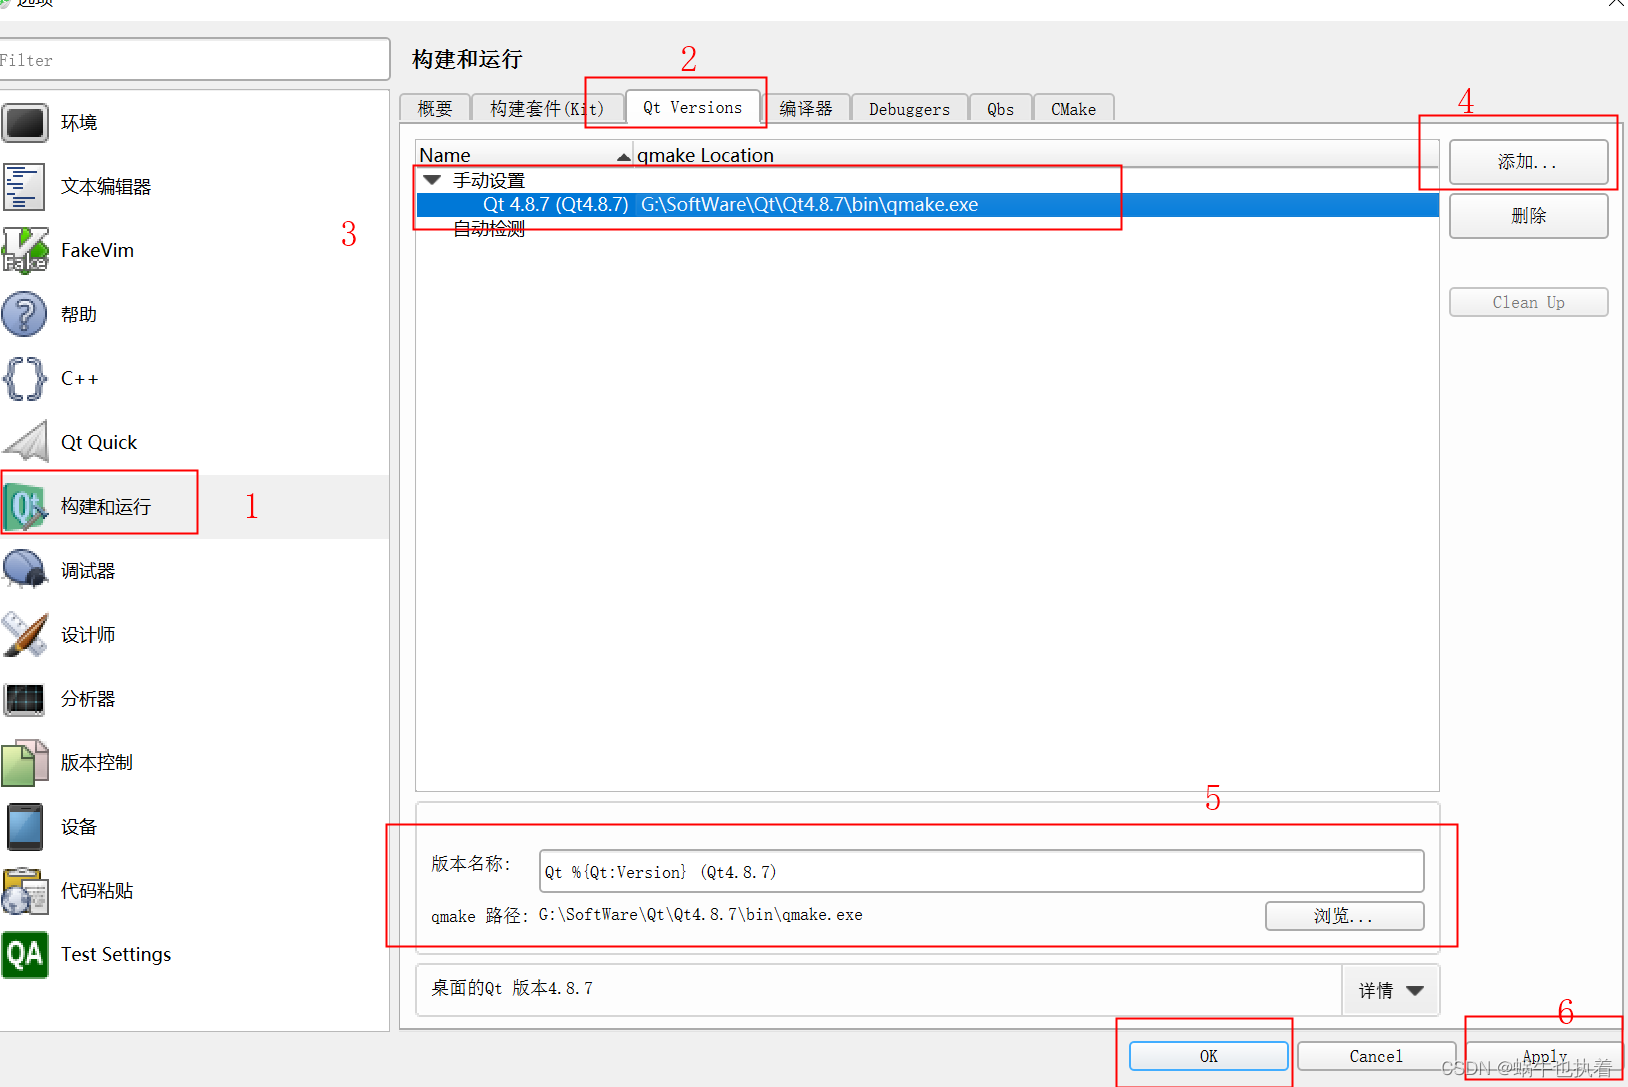Image resolution: width=1628 pixels, height=1087 pixels.
Task: Click the Clean Up button
Action: pyautogui.click(x=1528, y=302)
